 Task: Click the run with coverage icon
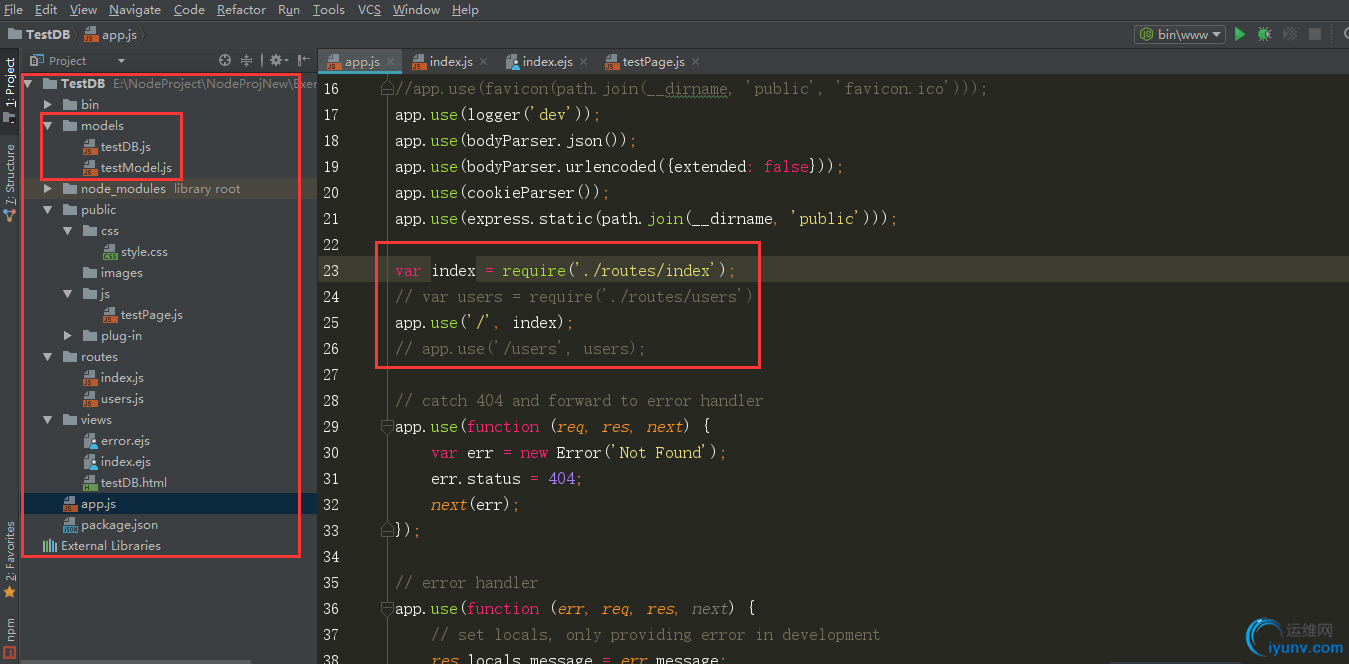coord(1290,34)
